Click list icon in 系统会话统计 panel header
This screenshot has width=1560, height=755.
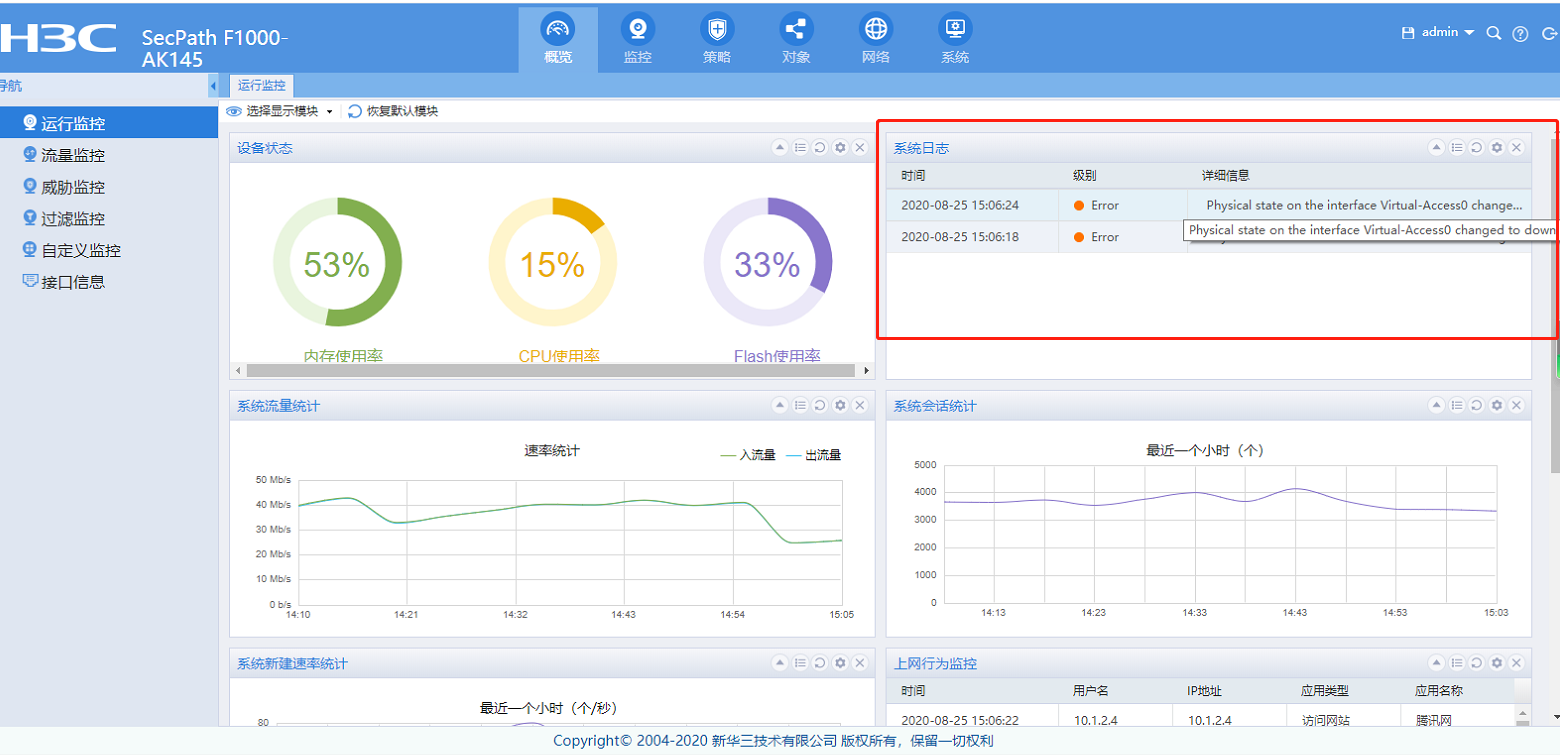[1457, 405]
